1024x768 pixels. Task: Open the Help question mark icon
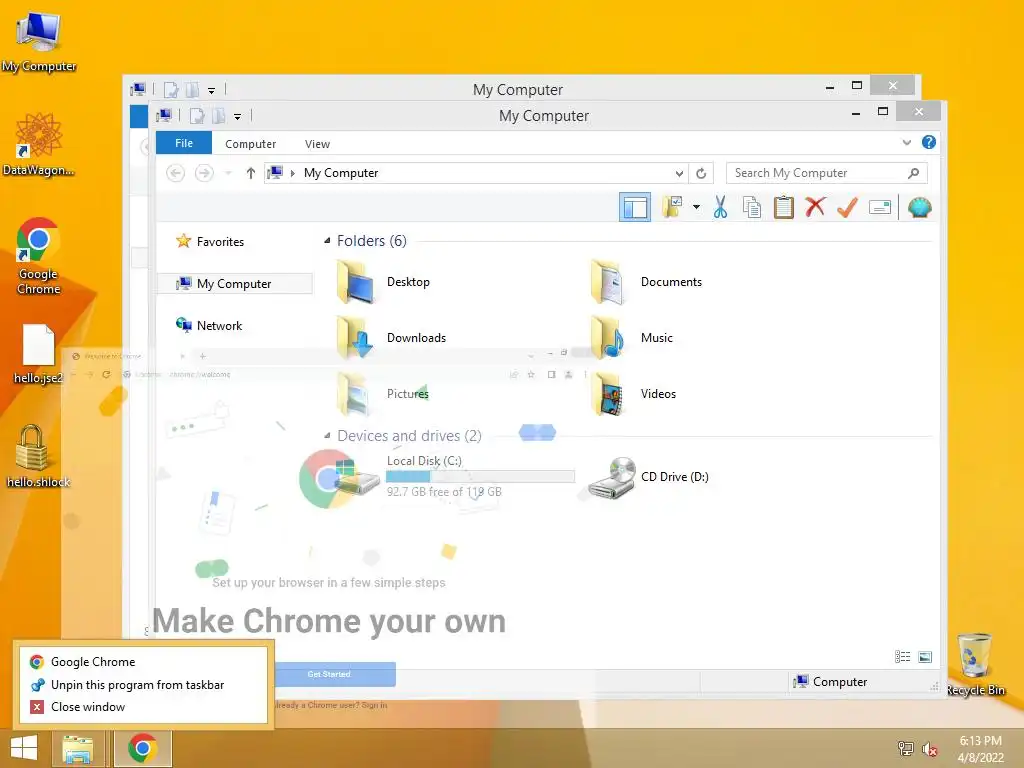(929, 142)
